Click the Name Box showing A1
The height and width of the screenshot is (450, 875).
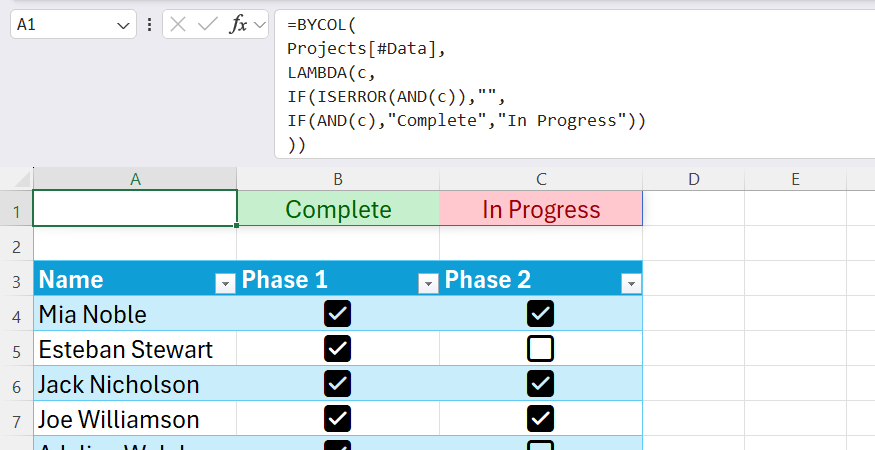pyautogui.click(x=73, y=25)
